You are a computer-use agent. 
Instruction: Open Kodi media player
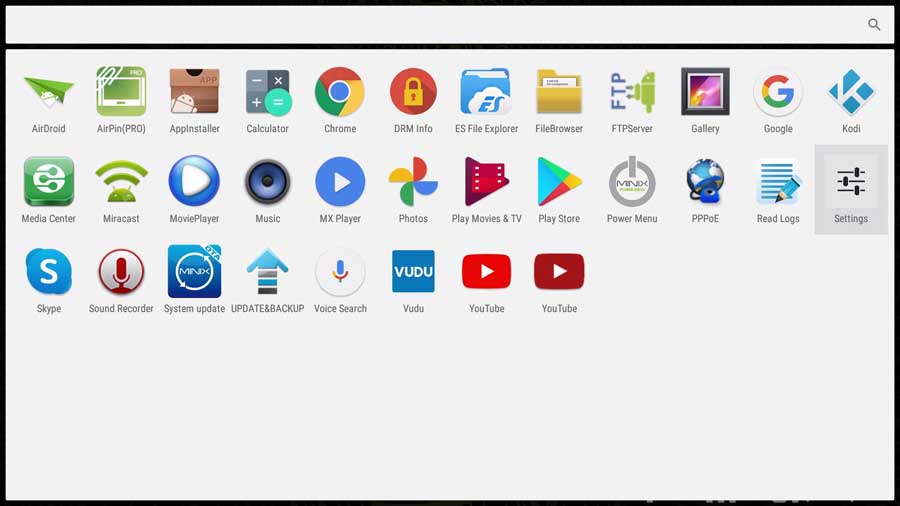click(851, 92)
